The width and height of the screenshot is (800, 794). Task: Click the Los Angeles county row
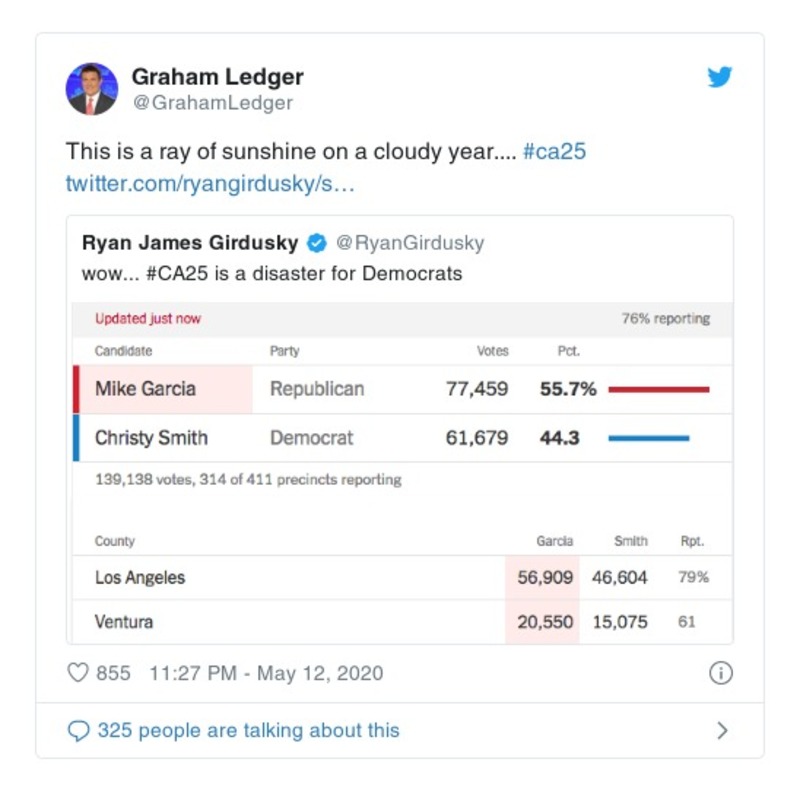coord(140,578)
